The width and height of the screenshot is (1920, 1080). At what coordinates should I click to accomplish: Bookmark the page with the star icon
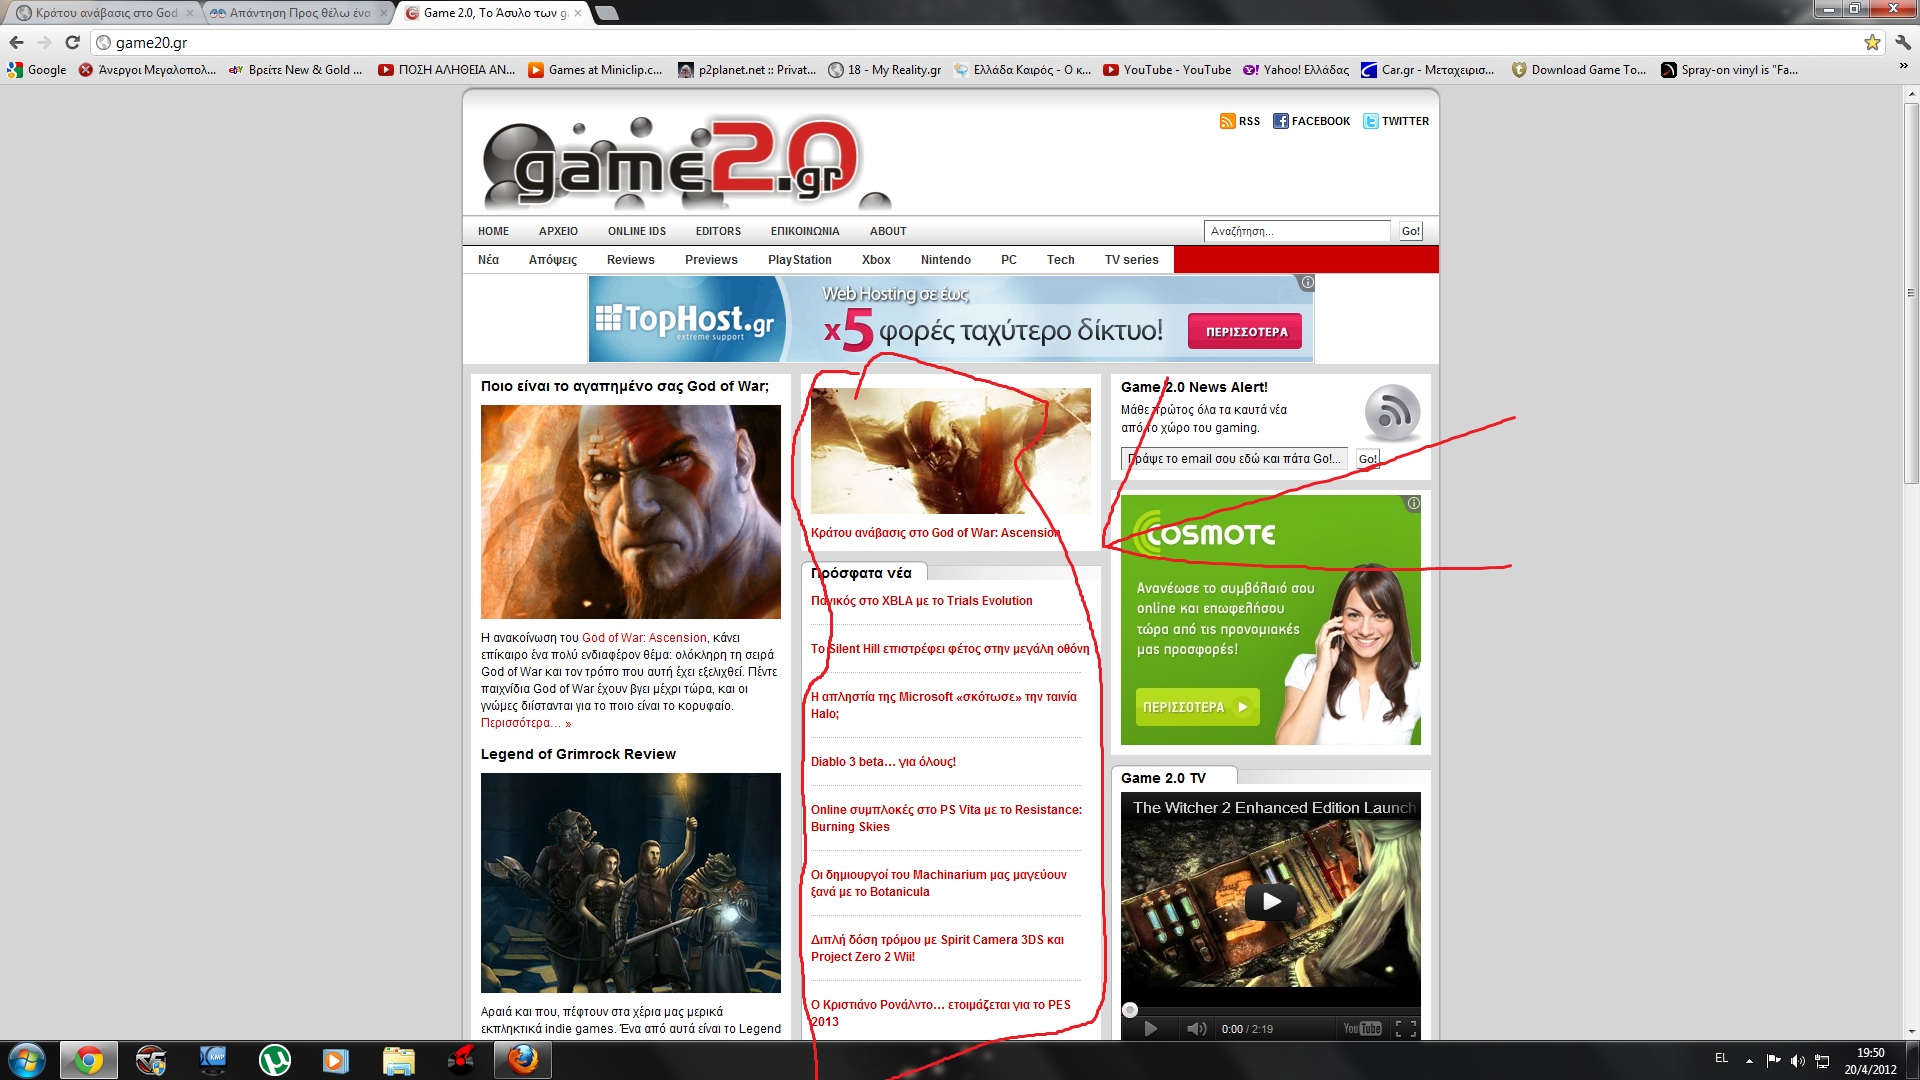pos(1872,42)
